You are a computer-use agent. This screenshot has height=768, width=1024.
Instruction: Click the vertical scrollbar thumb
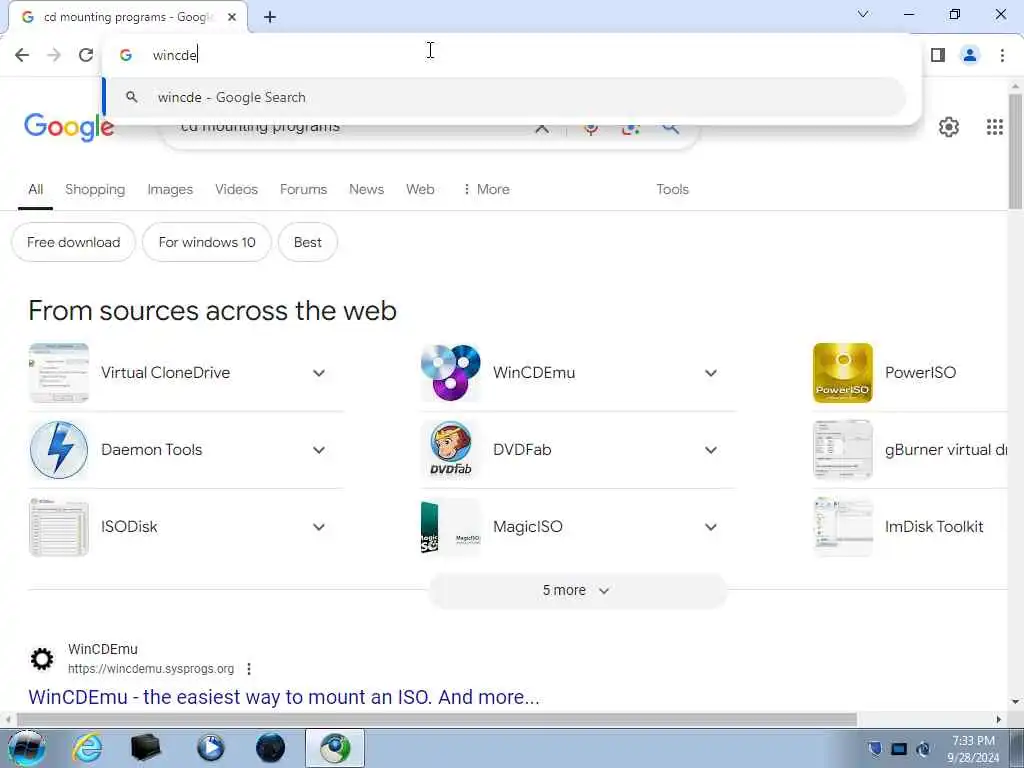(x=1015, y=152)
